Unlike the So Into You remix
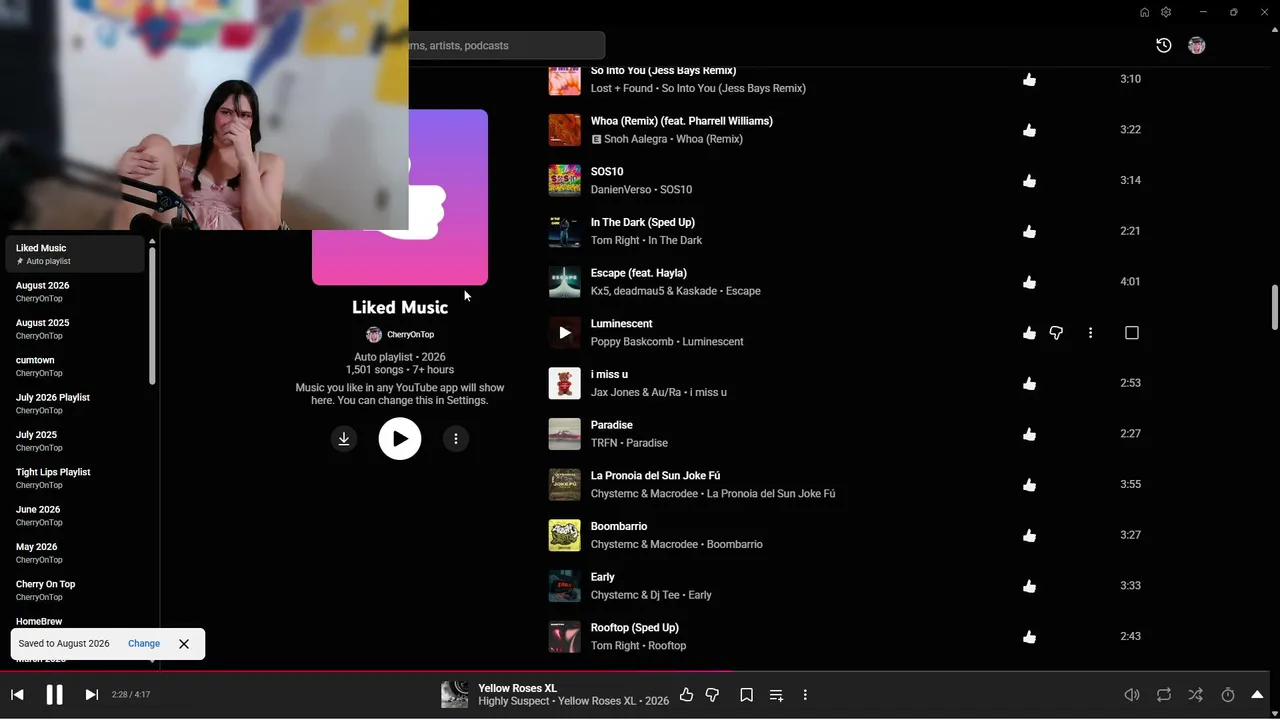 pyautogui.click(x=1029, y=79)
